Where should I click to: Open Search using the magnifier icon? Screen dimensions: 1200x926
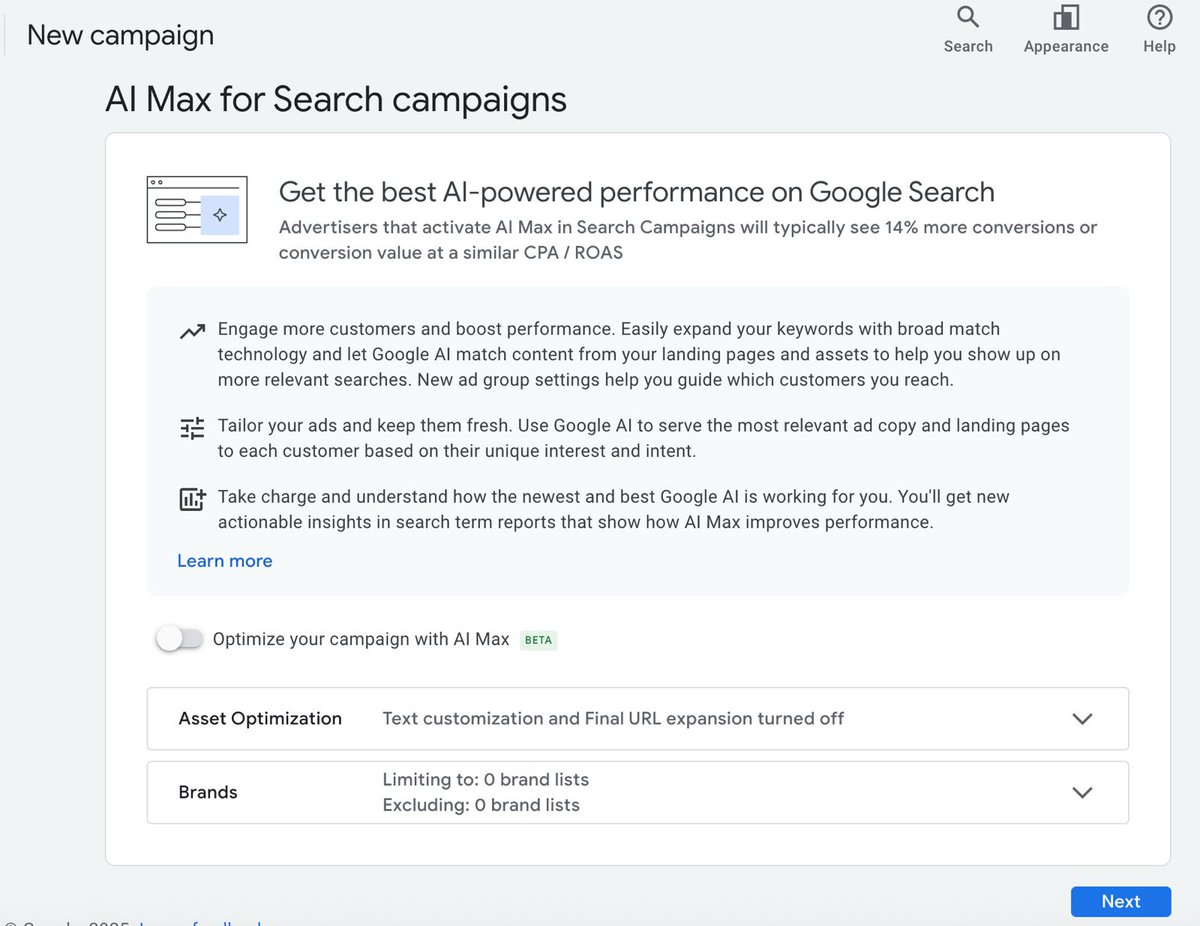tap(967, 17)
